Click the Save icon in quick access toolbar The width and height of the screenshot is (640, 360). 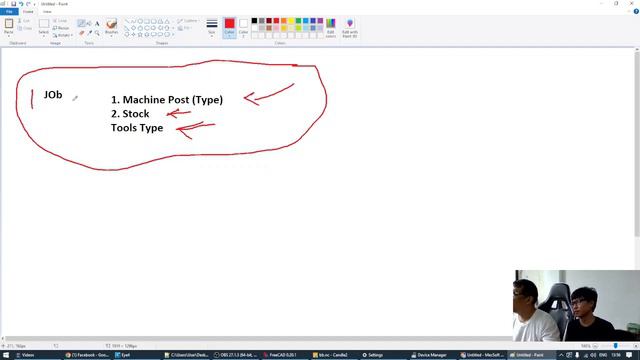pos(13,4)
